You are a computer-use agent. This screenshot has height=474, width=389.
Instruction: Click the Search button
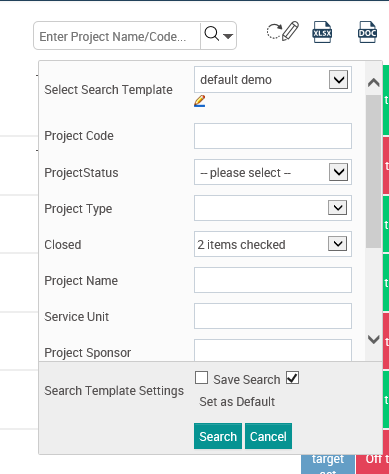tap(218, 436)
